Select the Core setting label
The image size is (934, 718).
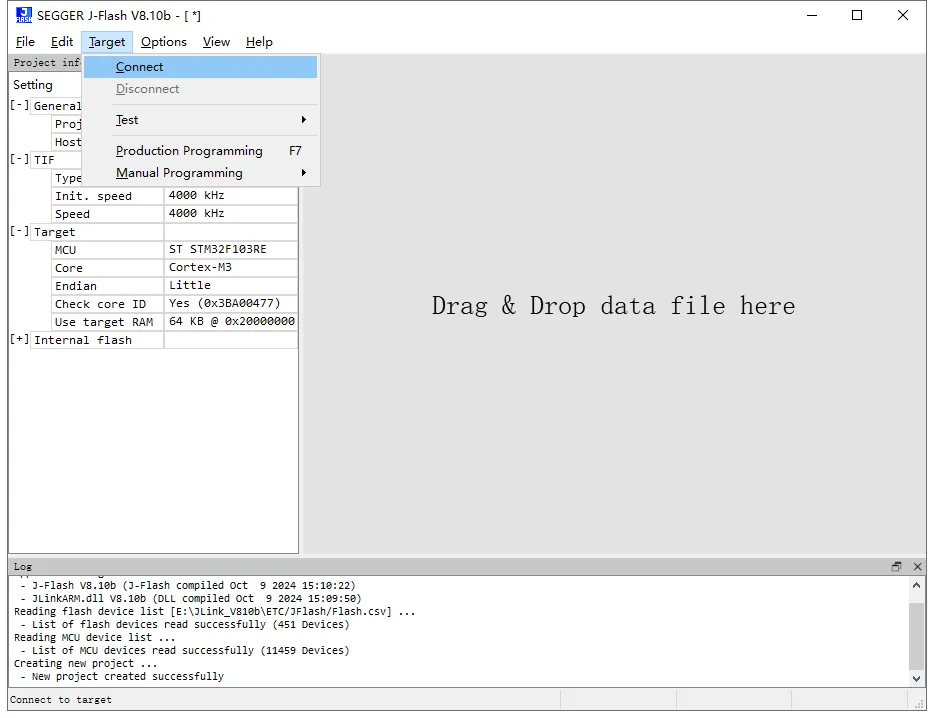[x=108, y=268]
